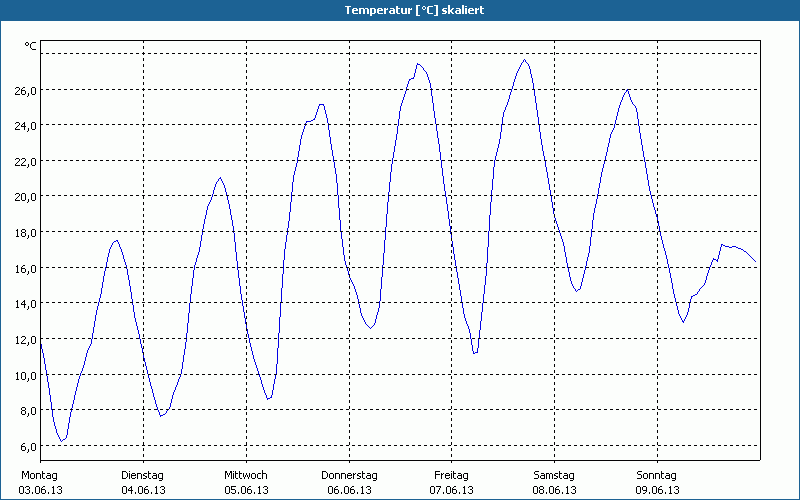Click the 22,0 y-axis label
800x500 pixels.
pyautogui.click(x=26, y=162)
